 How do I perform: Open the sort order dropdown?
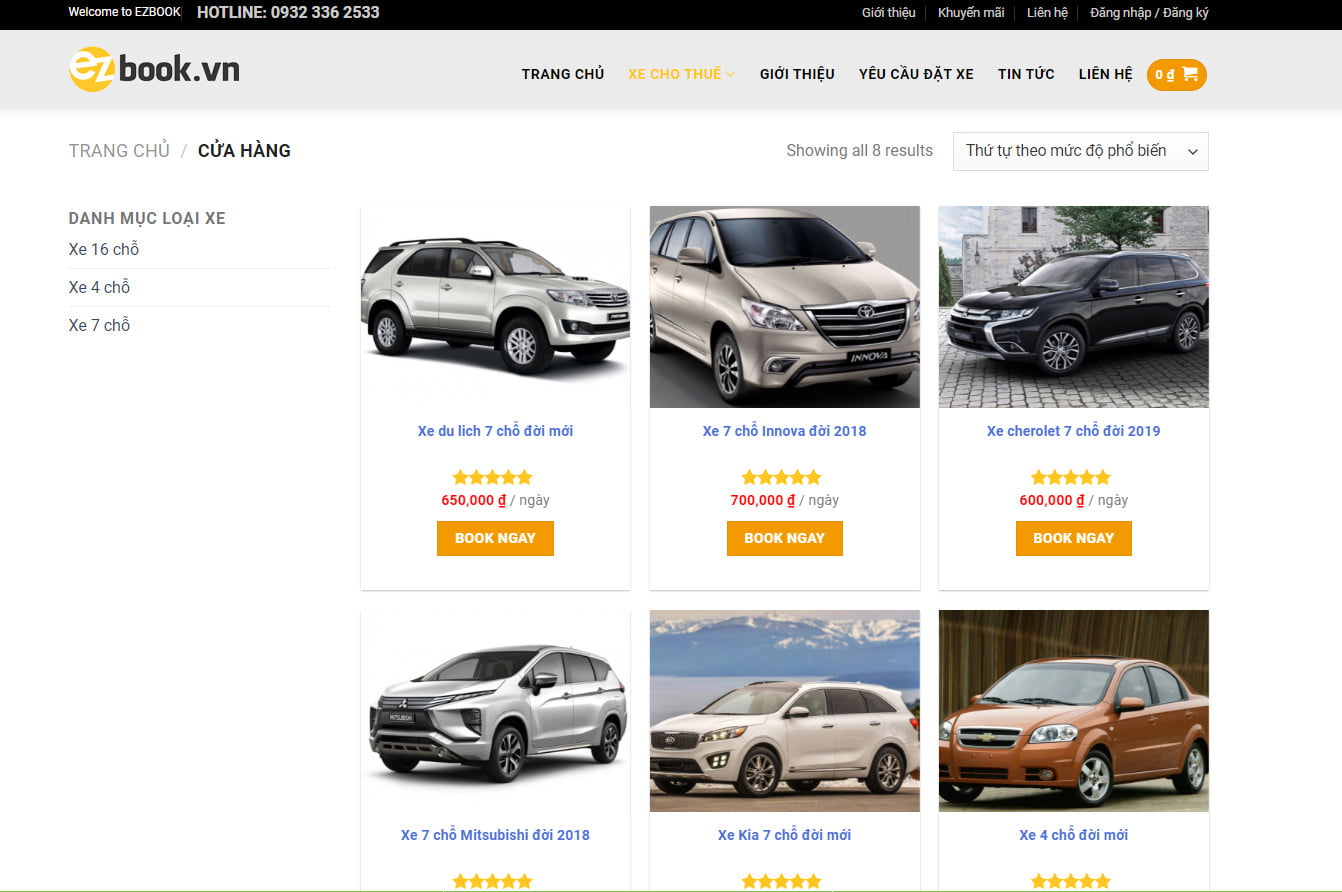(1080, 151)
